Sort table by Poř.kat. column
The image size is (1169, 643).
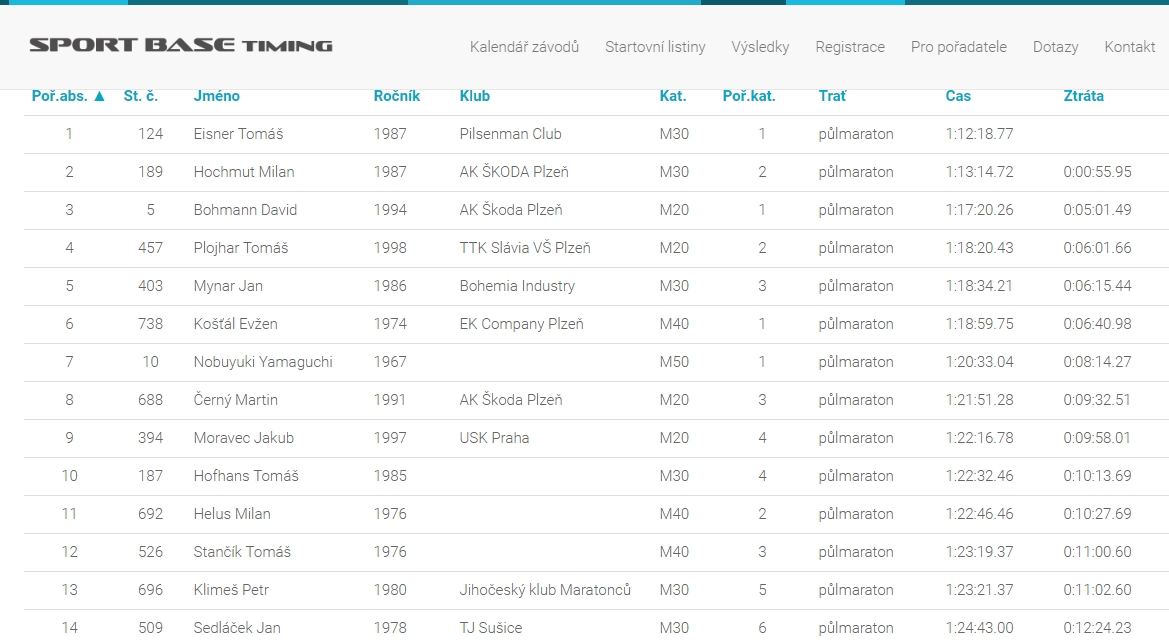tap(749, 96)
